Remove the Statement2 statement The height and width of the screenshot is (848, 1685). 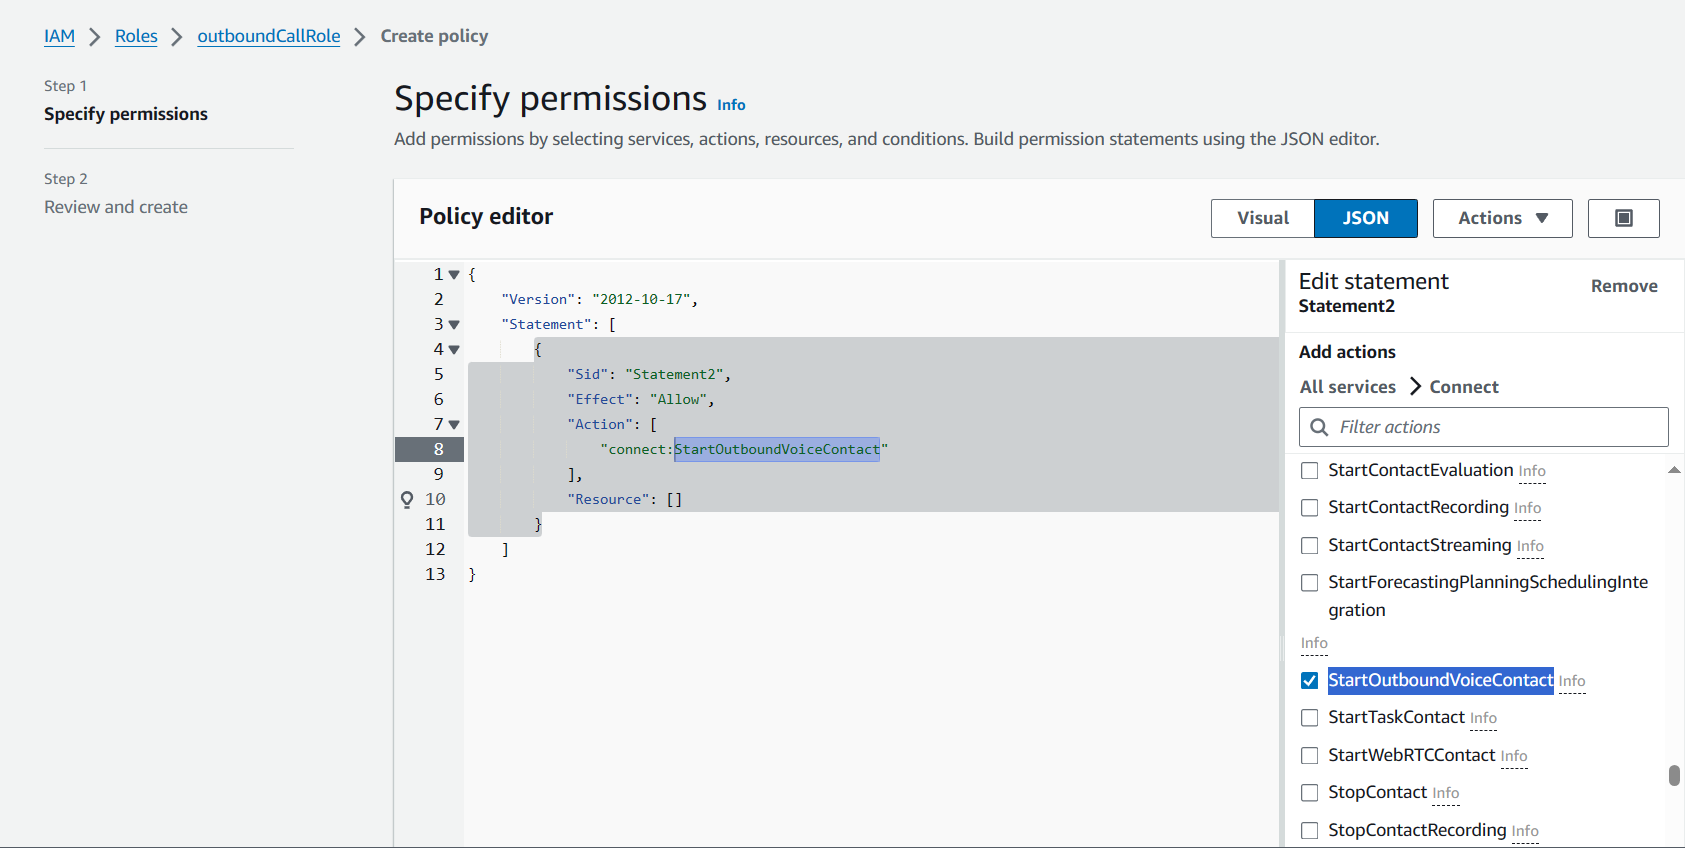point(1623,286)
